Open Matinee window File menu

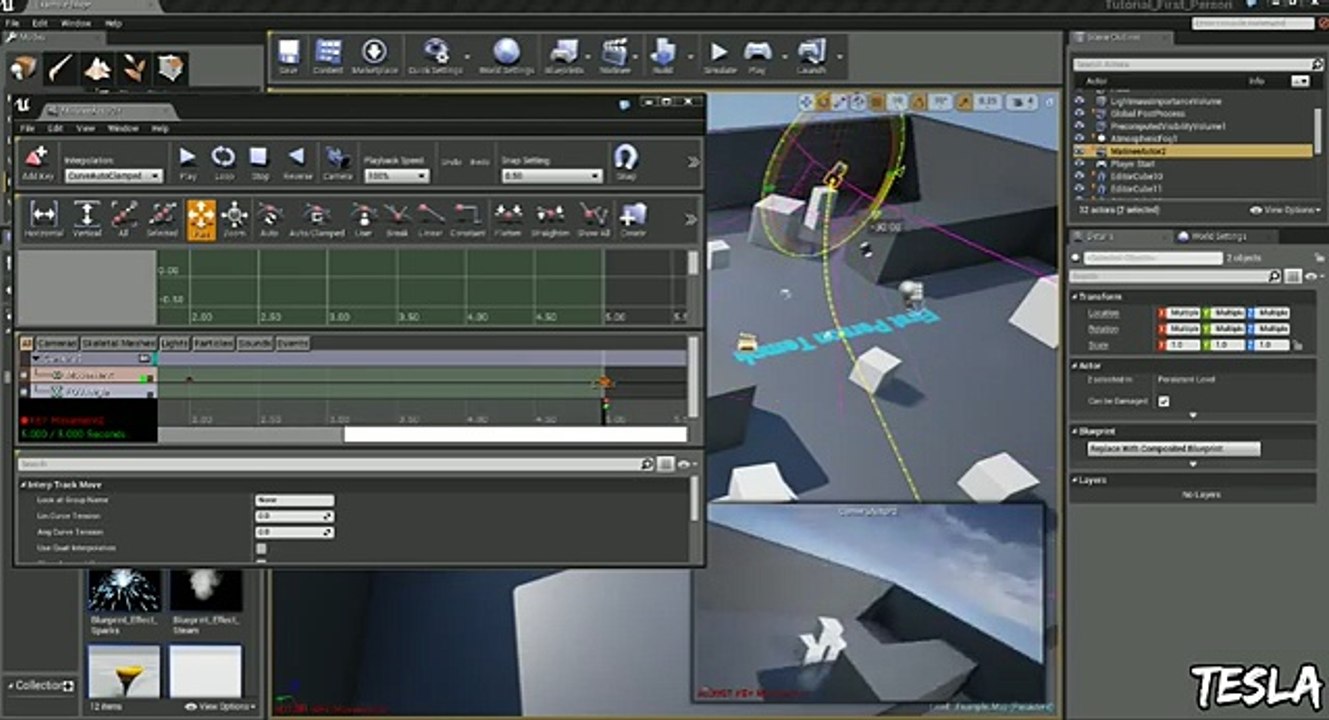tap(28, 128)
